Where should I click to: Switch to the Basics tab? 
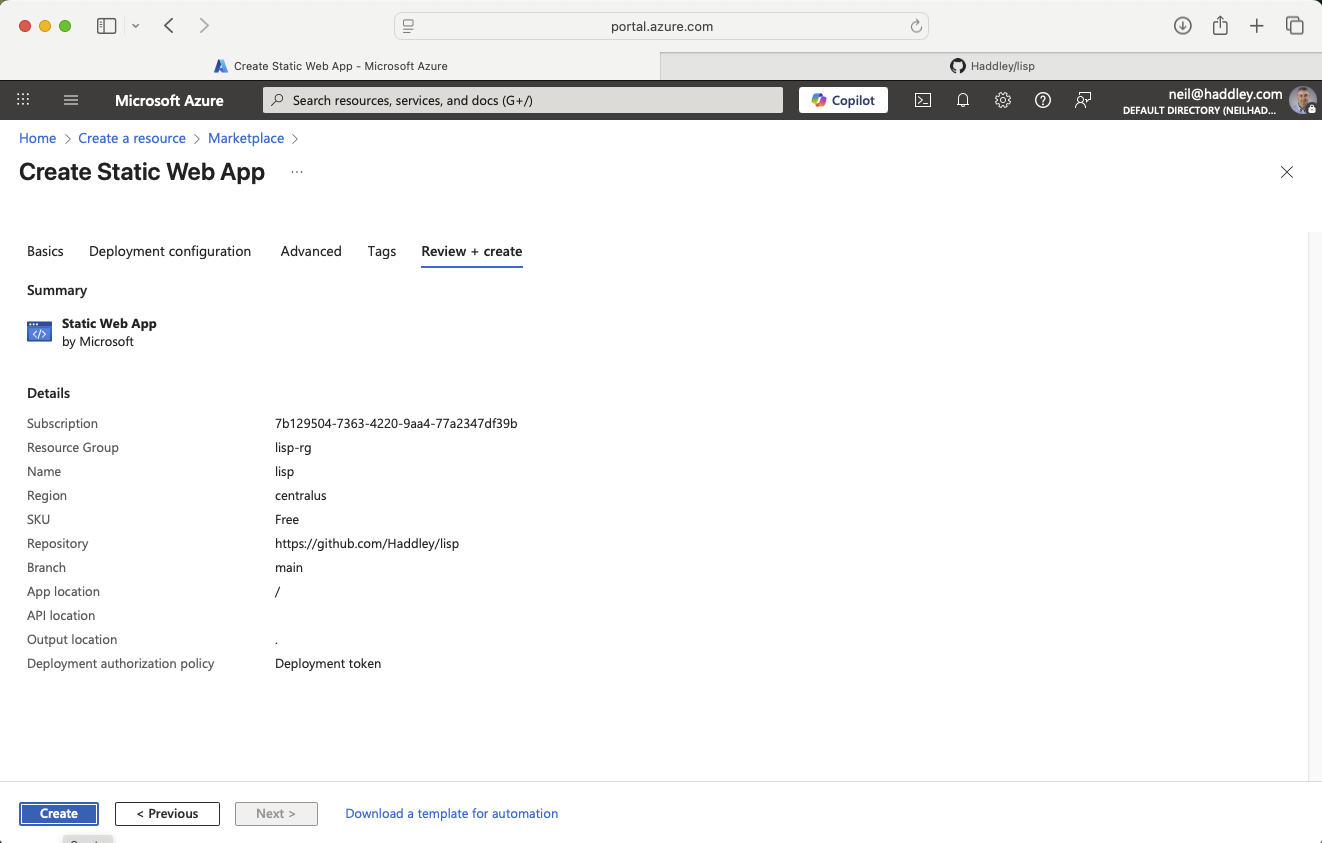(x=45, y=251)
